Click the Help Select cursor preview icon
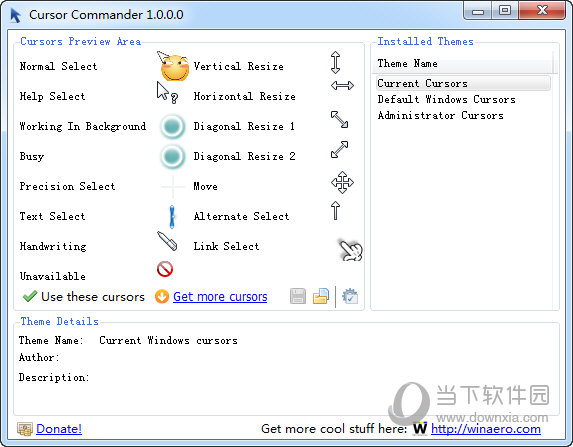 167,92
